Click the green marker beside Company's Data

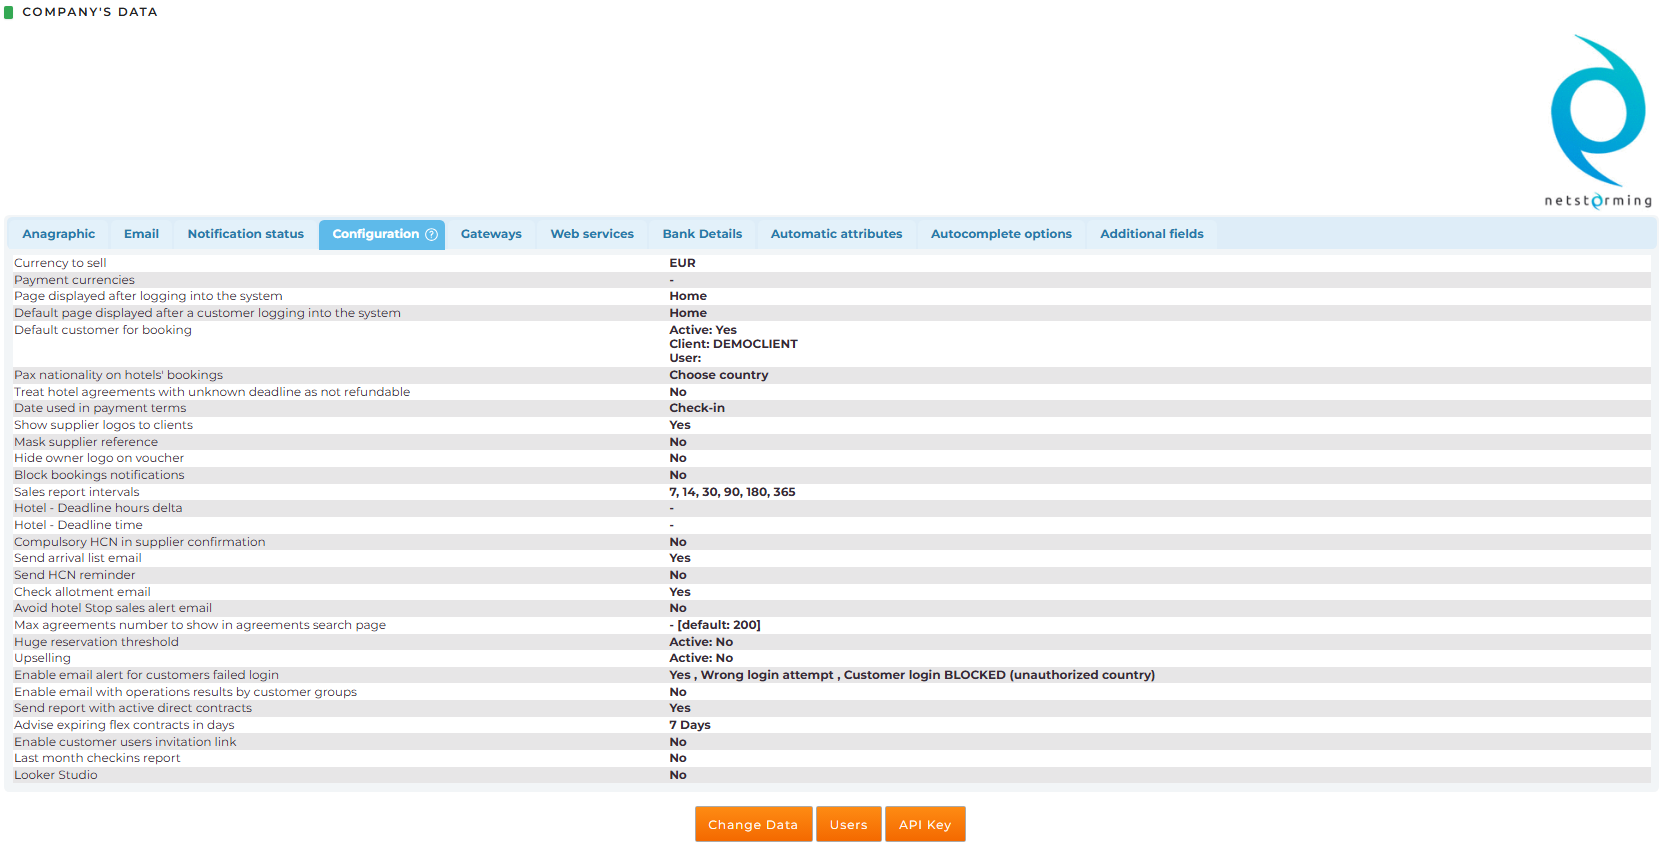(9, 12)
